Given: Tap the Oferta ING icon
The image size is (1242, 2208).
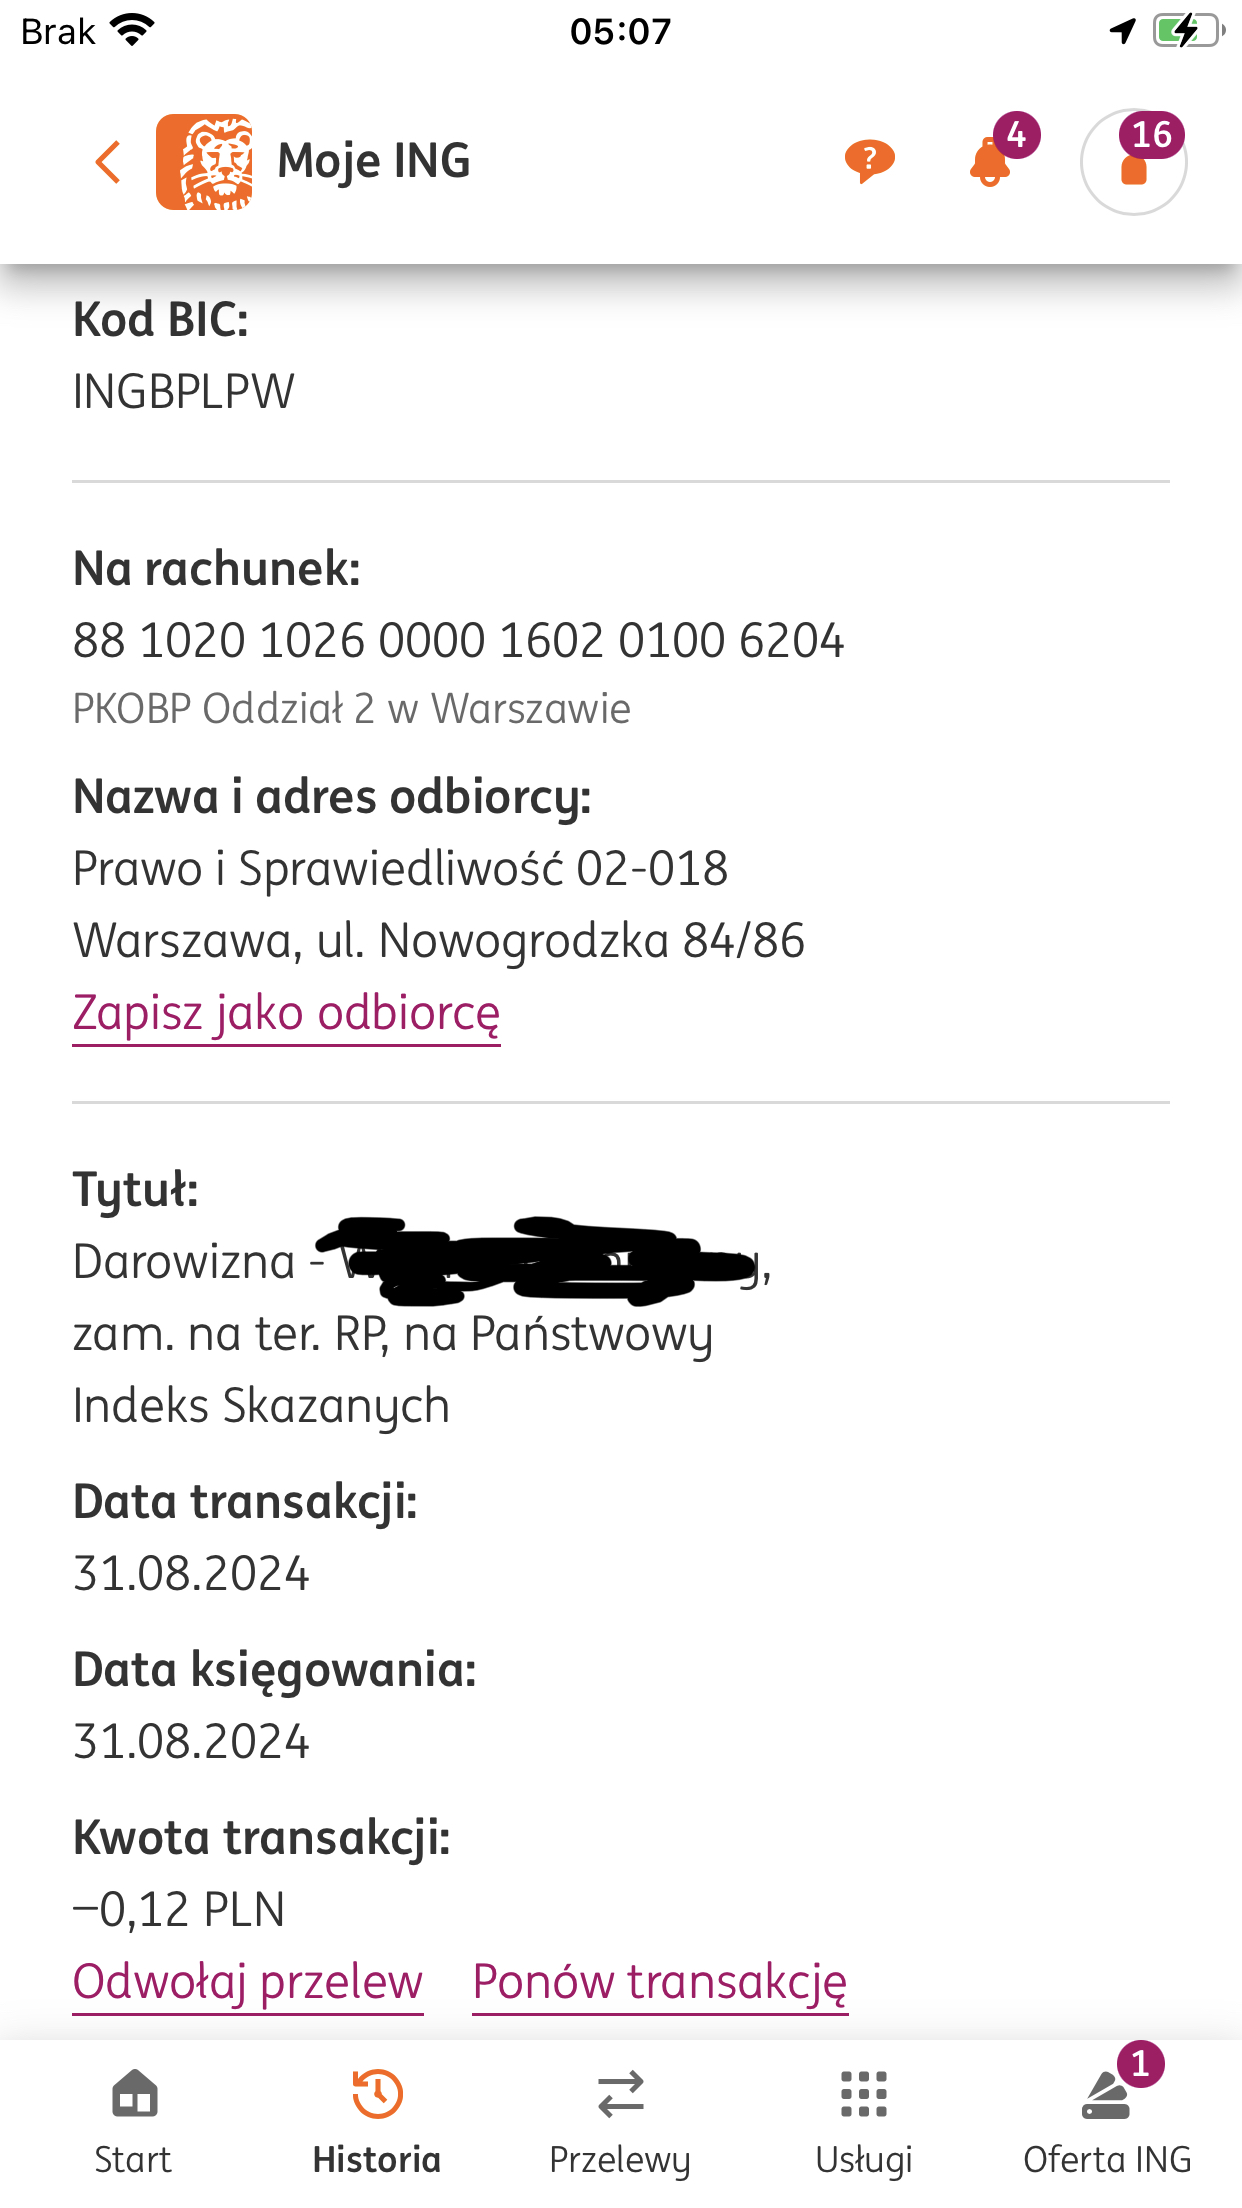Looking at the screenshot, I should tap(1107, 2093).
